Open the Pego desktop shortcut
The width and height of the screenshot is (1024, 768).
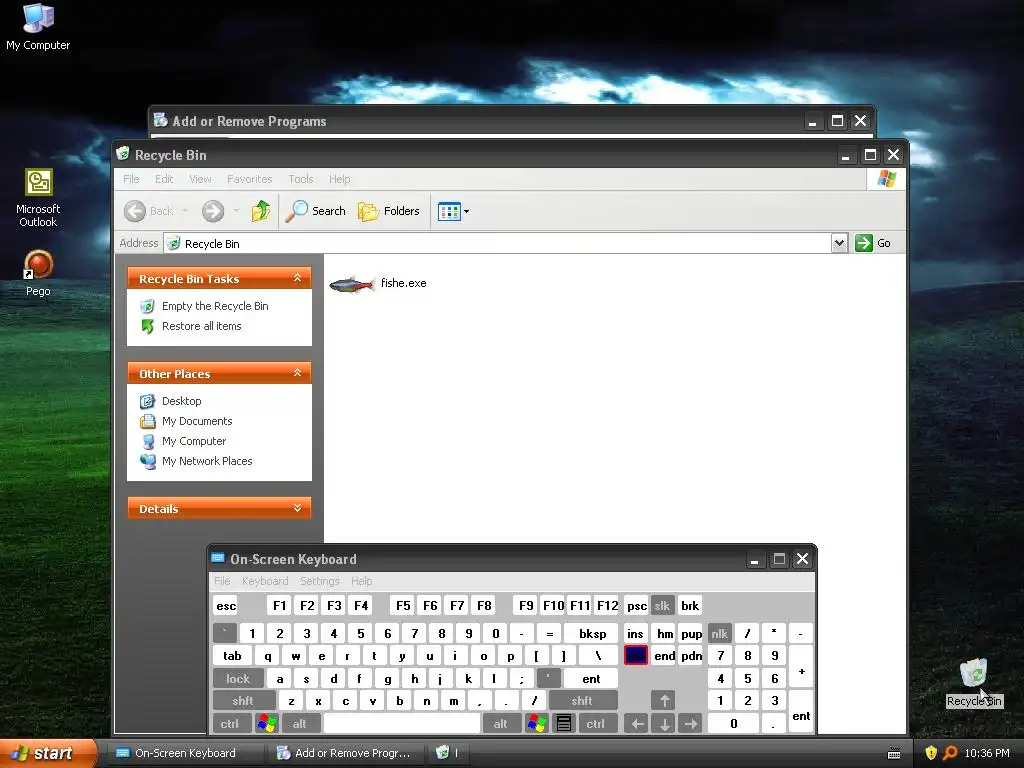click(38, 274)
